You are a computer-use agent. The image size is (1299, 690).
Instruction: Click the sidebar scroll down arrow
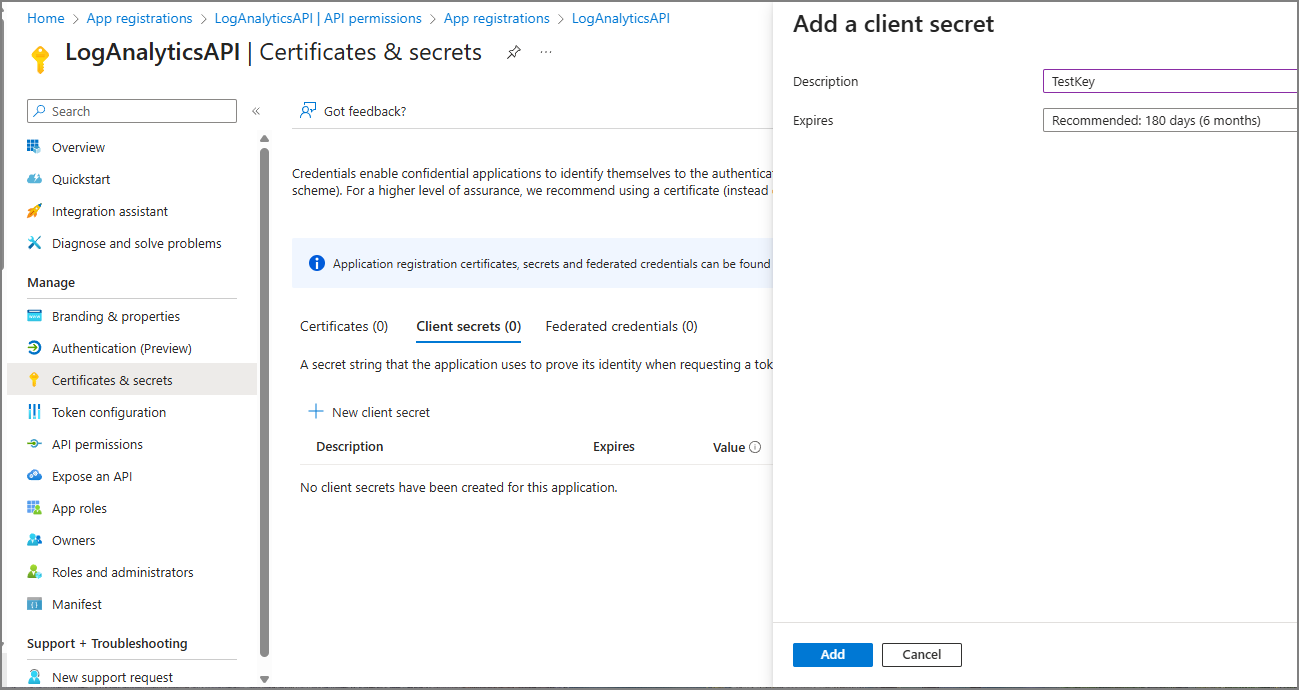pyautogui.click(x=264, y=679)
